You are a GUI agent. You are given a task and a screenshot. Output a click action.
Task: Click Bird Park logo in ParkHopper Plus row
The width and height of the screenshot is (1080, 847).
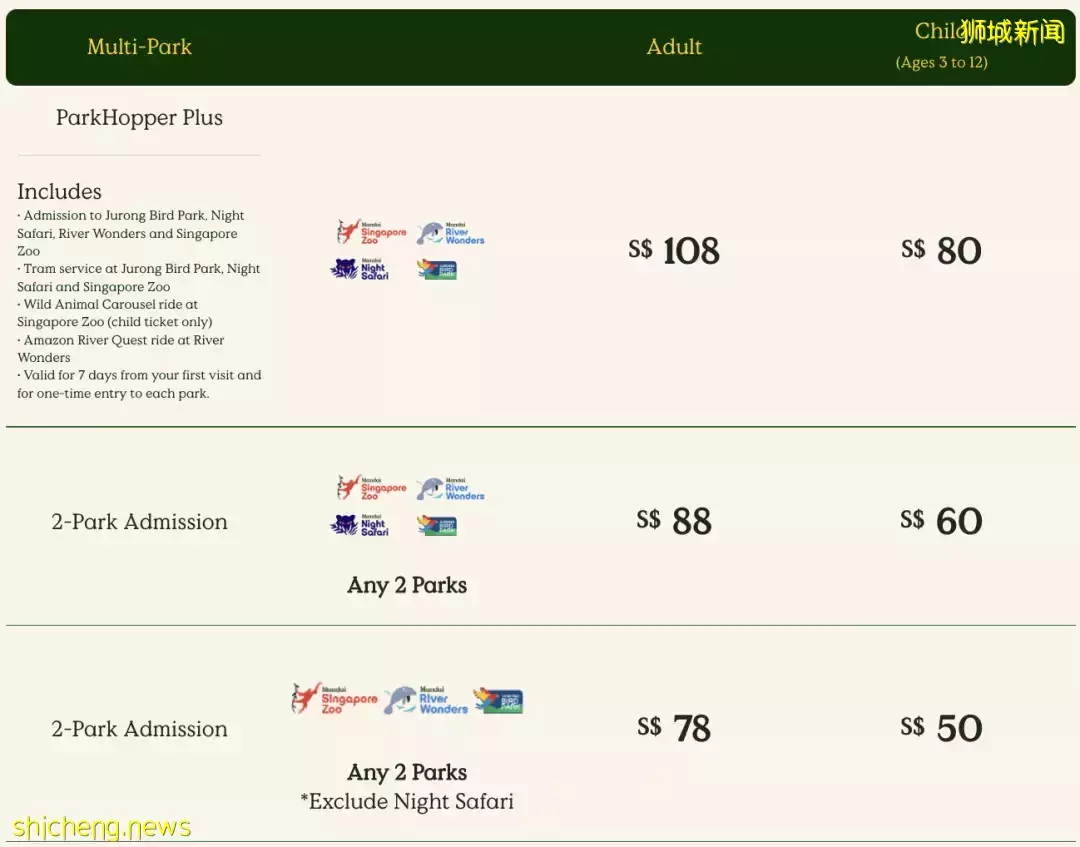coord(436,269)
